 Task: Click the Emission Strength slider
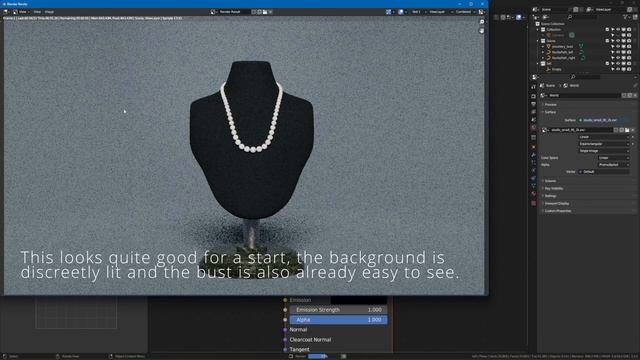[338, 310]
